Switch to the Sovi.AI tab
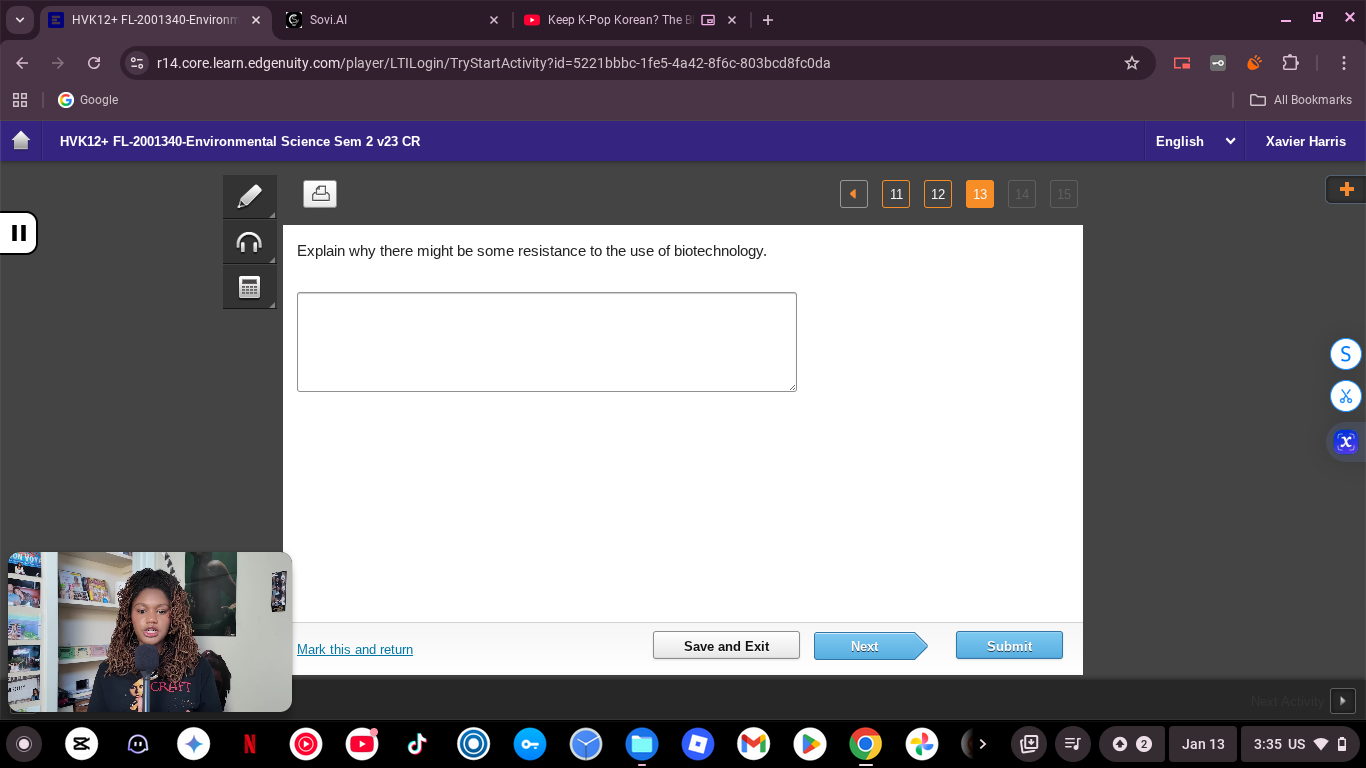 (x=390, y=20)
